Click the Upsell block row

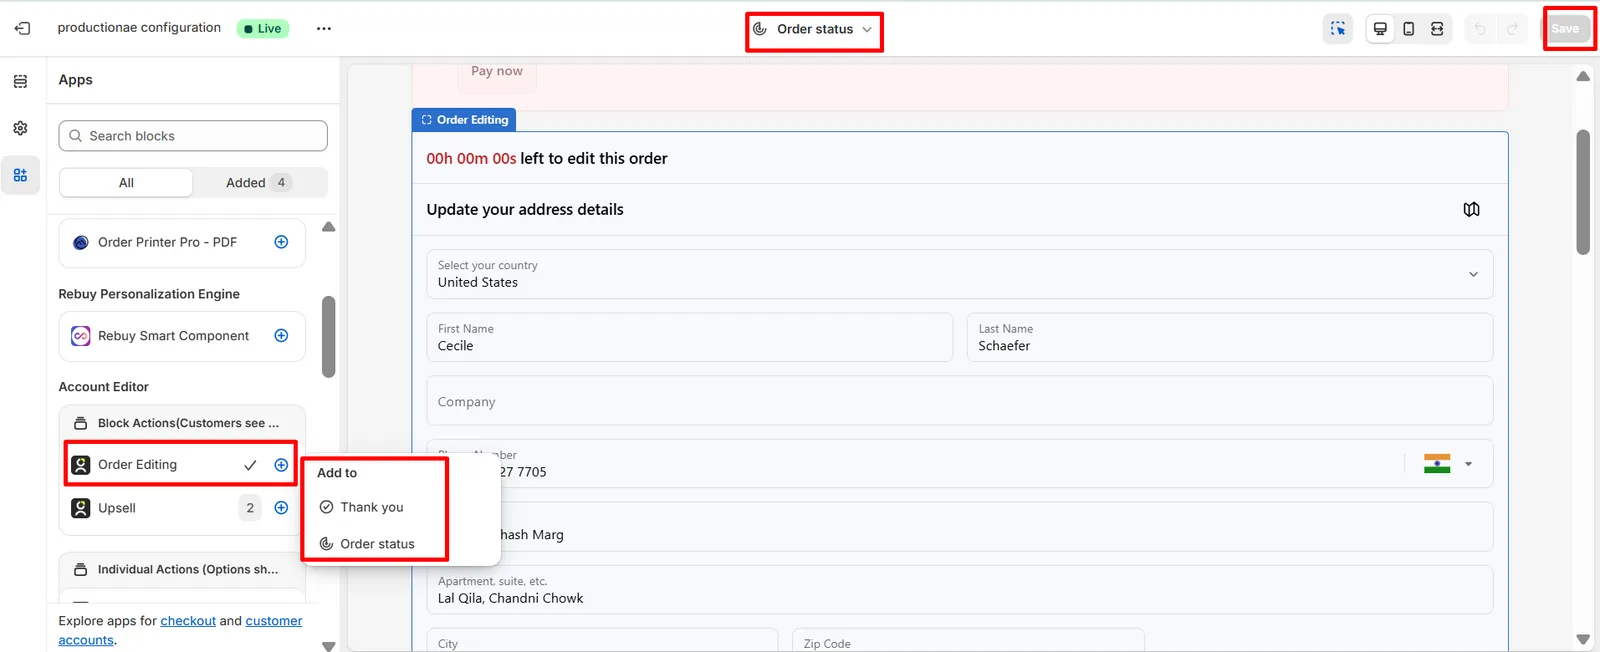pos(182,508)
